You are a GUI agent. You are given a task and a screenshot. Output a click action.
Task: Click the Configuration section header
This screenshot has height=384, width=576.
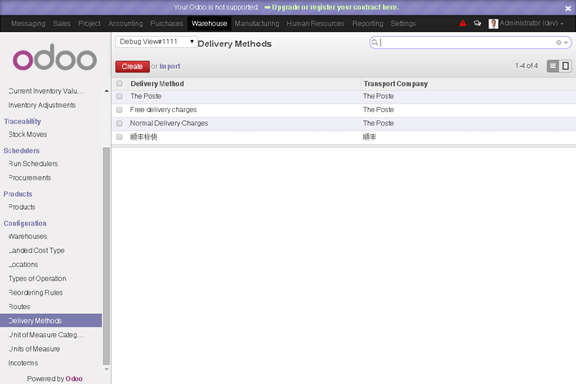tap(25, 223)
